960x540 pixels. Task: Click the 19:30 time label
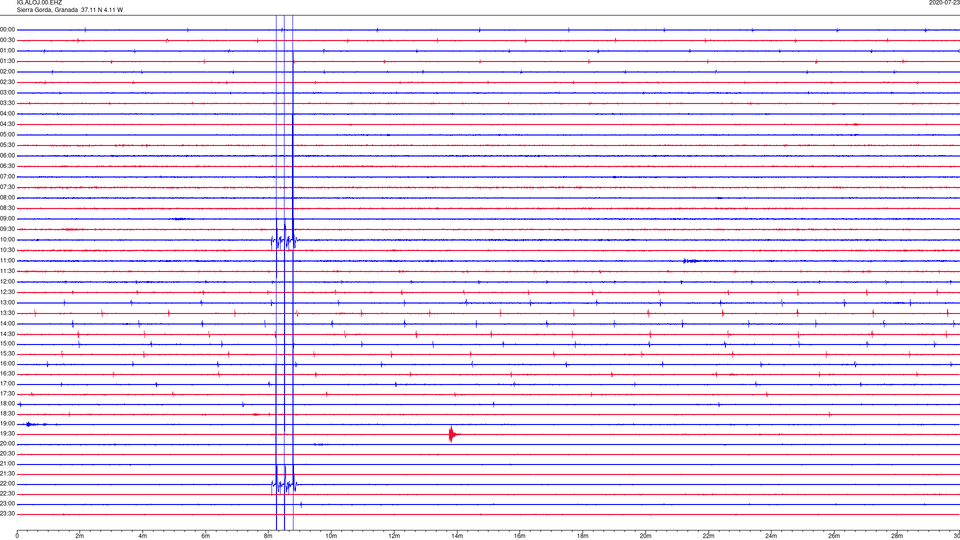8,433
